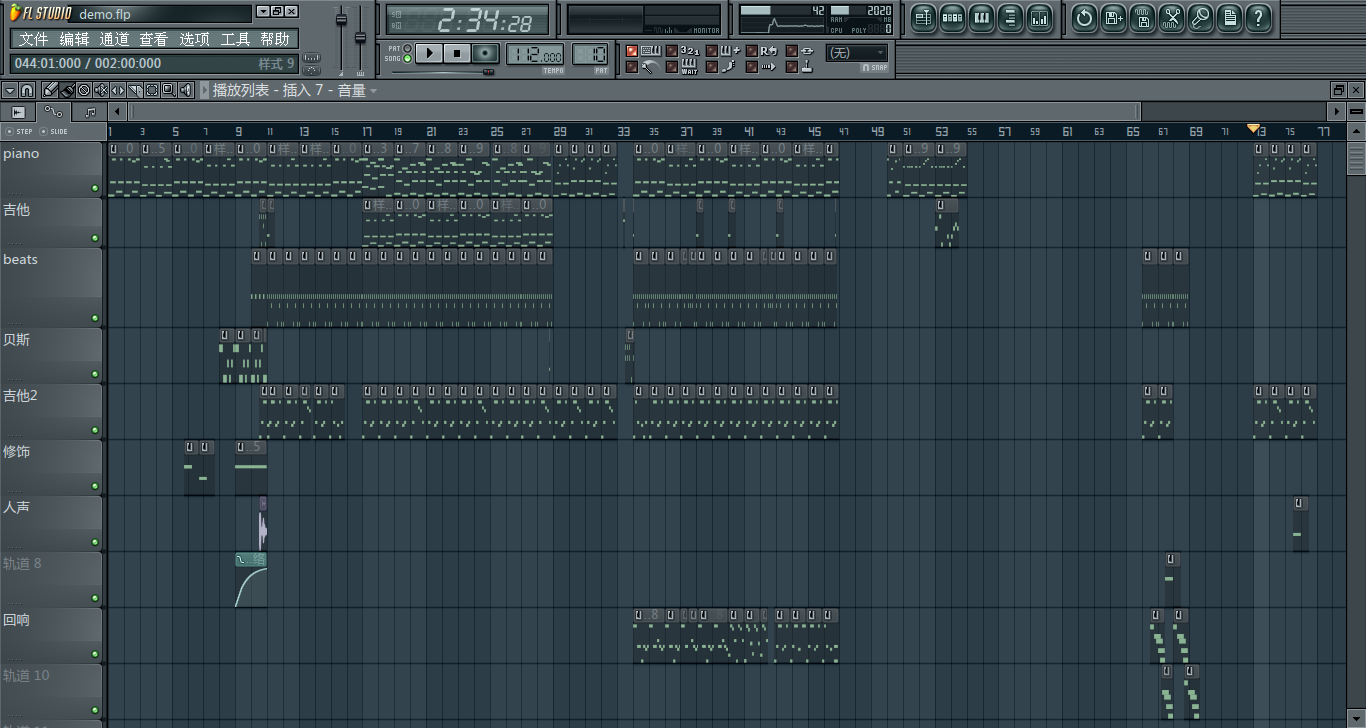The height and width of the screenshot is (728, 1366).
Task: Open the 编辑 menu
Action: click(x=74, y=39)
